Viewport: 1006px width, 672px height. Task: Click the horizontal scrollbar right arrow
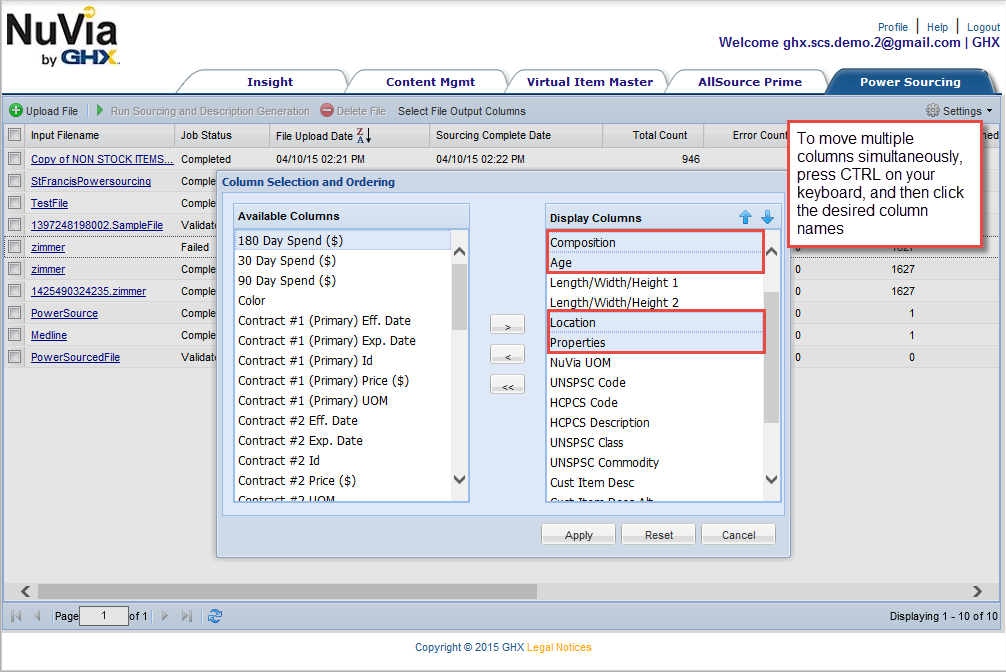pos(977,591)
